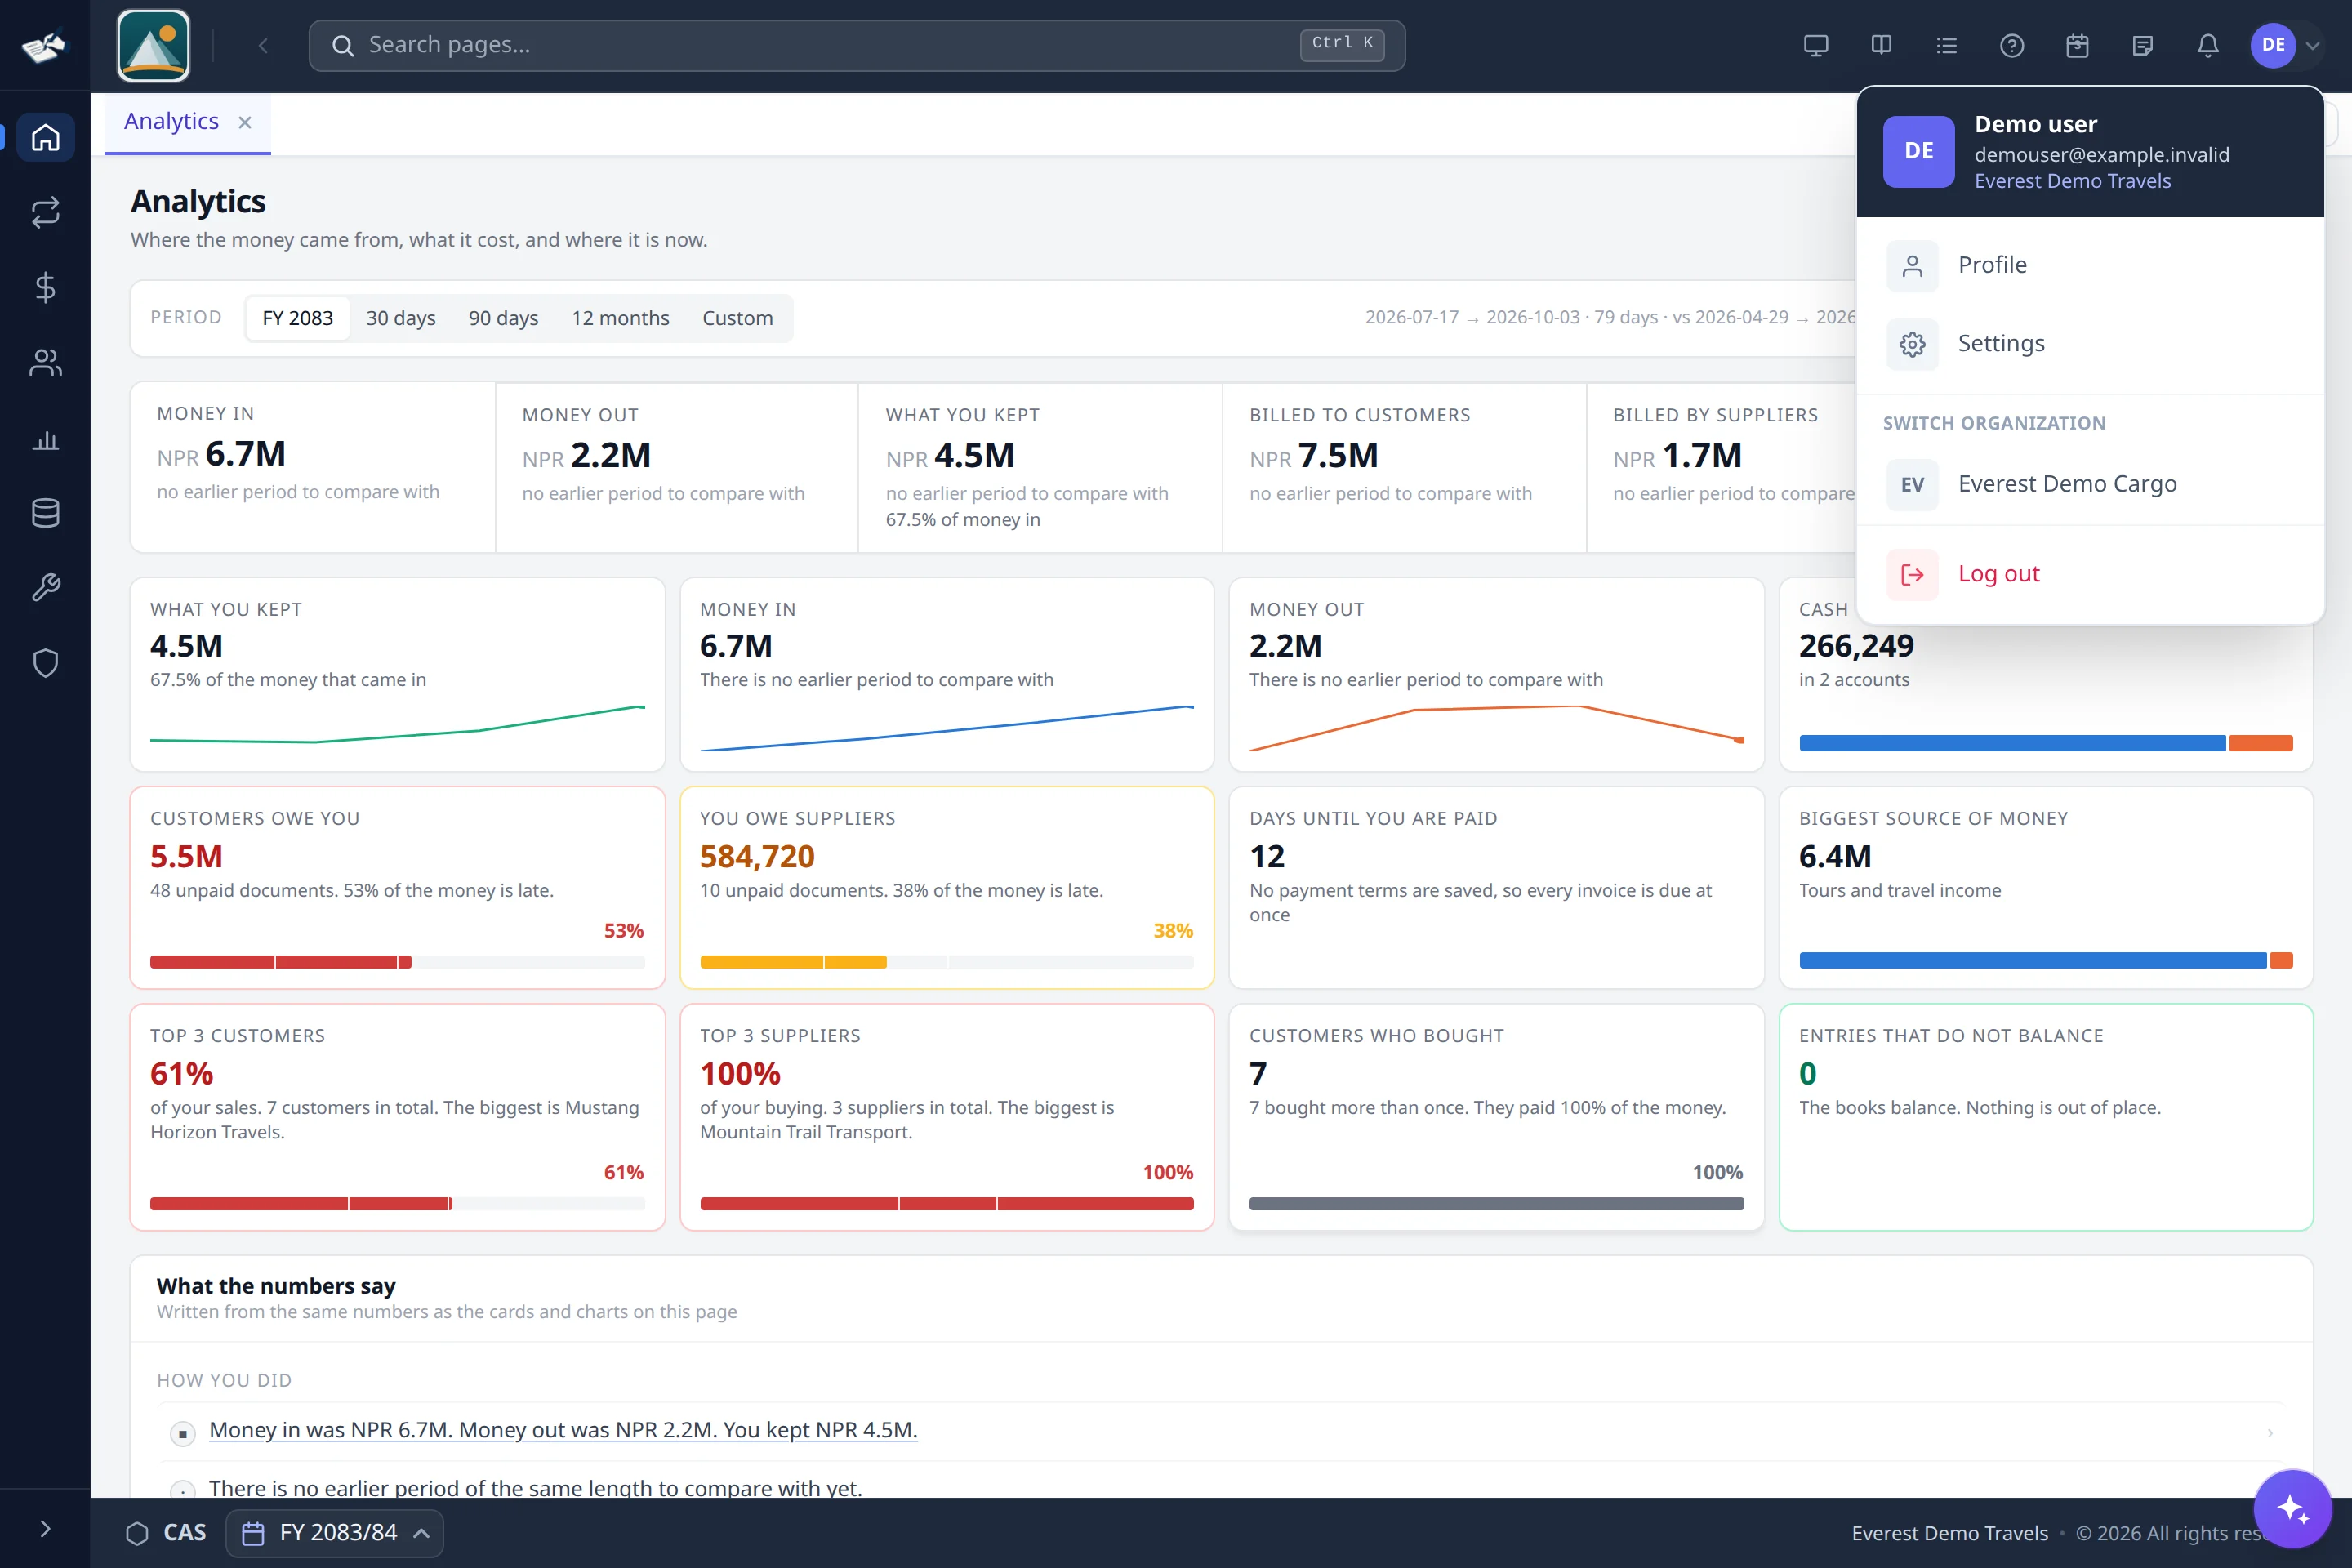2352x1568 pixels.
Task: Expand the sidebar with the bottom chevron
Action: 45,1529
